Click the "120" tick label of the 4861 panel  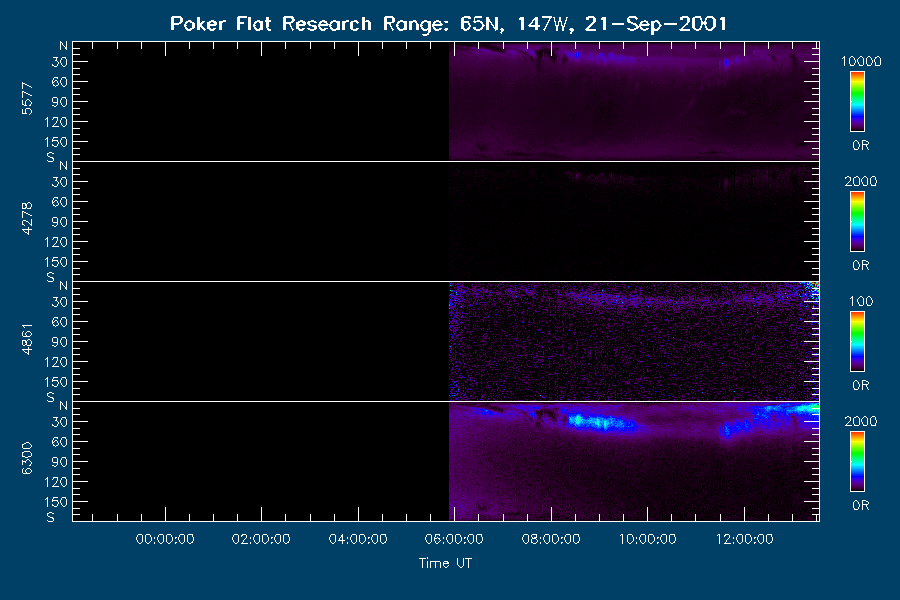coord(56,362)
